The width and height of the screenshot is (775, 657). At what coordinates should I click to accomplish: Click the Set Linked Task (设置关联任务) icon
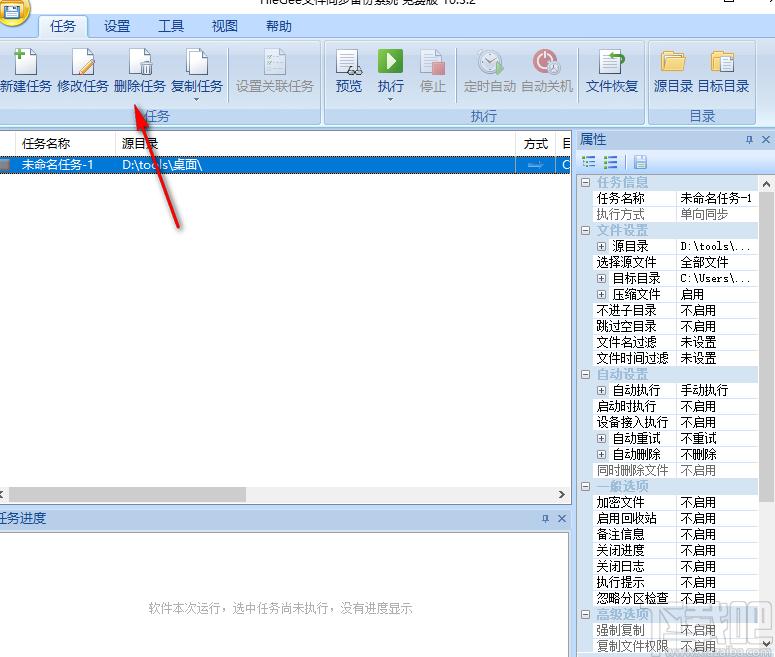point(274,61)
